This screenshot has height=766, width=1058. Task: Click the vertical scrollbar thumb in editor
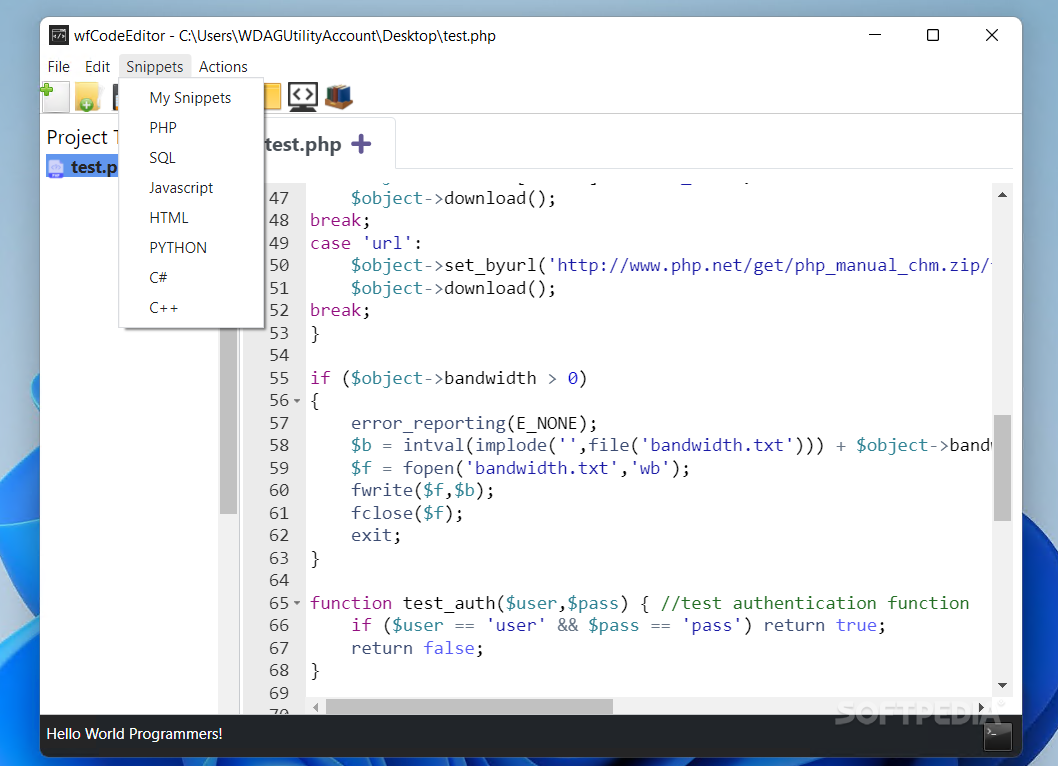pyautogui.click(x=1003, y=468)
